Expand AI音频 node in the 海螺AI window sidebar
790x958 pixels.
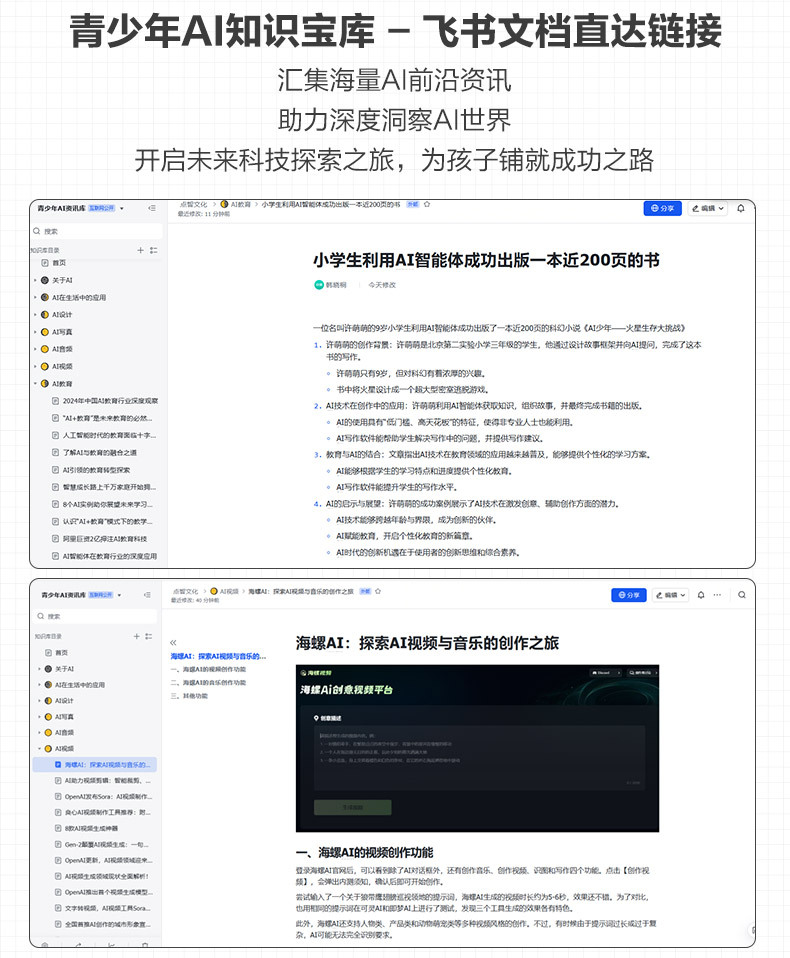(x=39, y=733)
